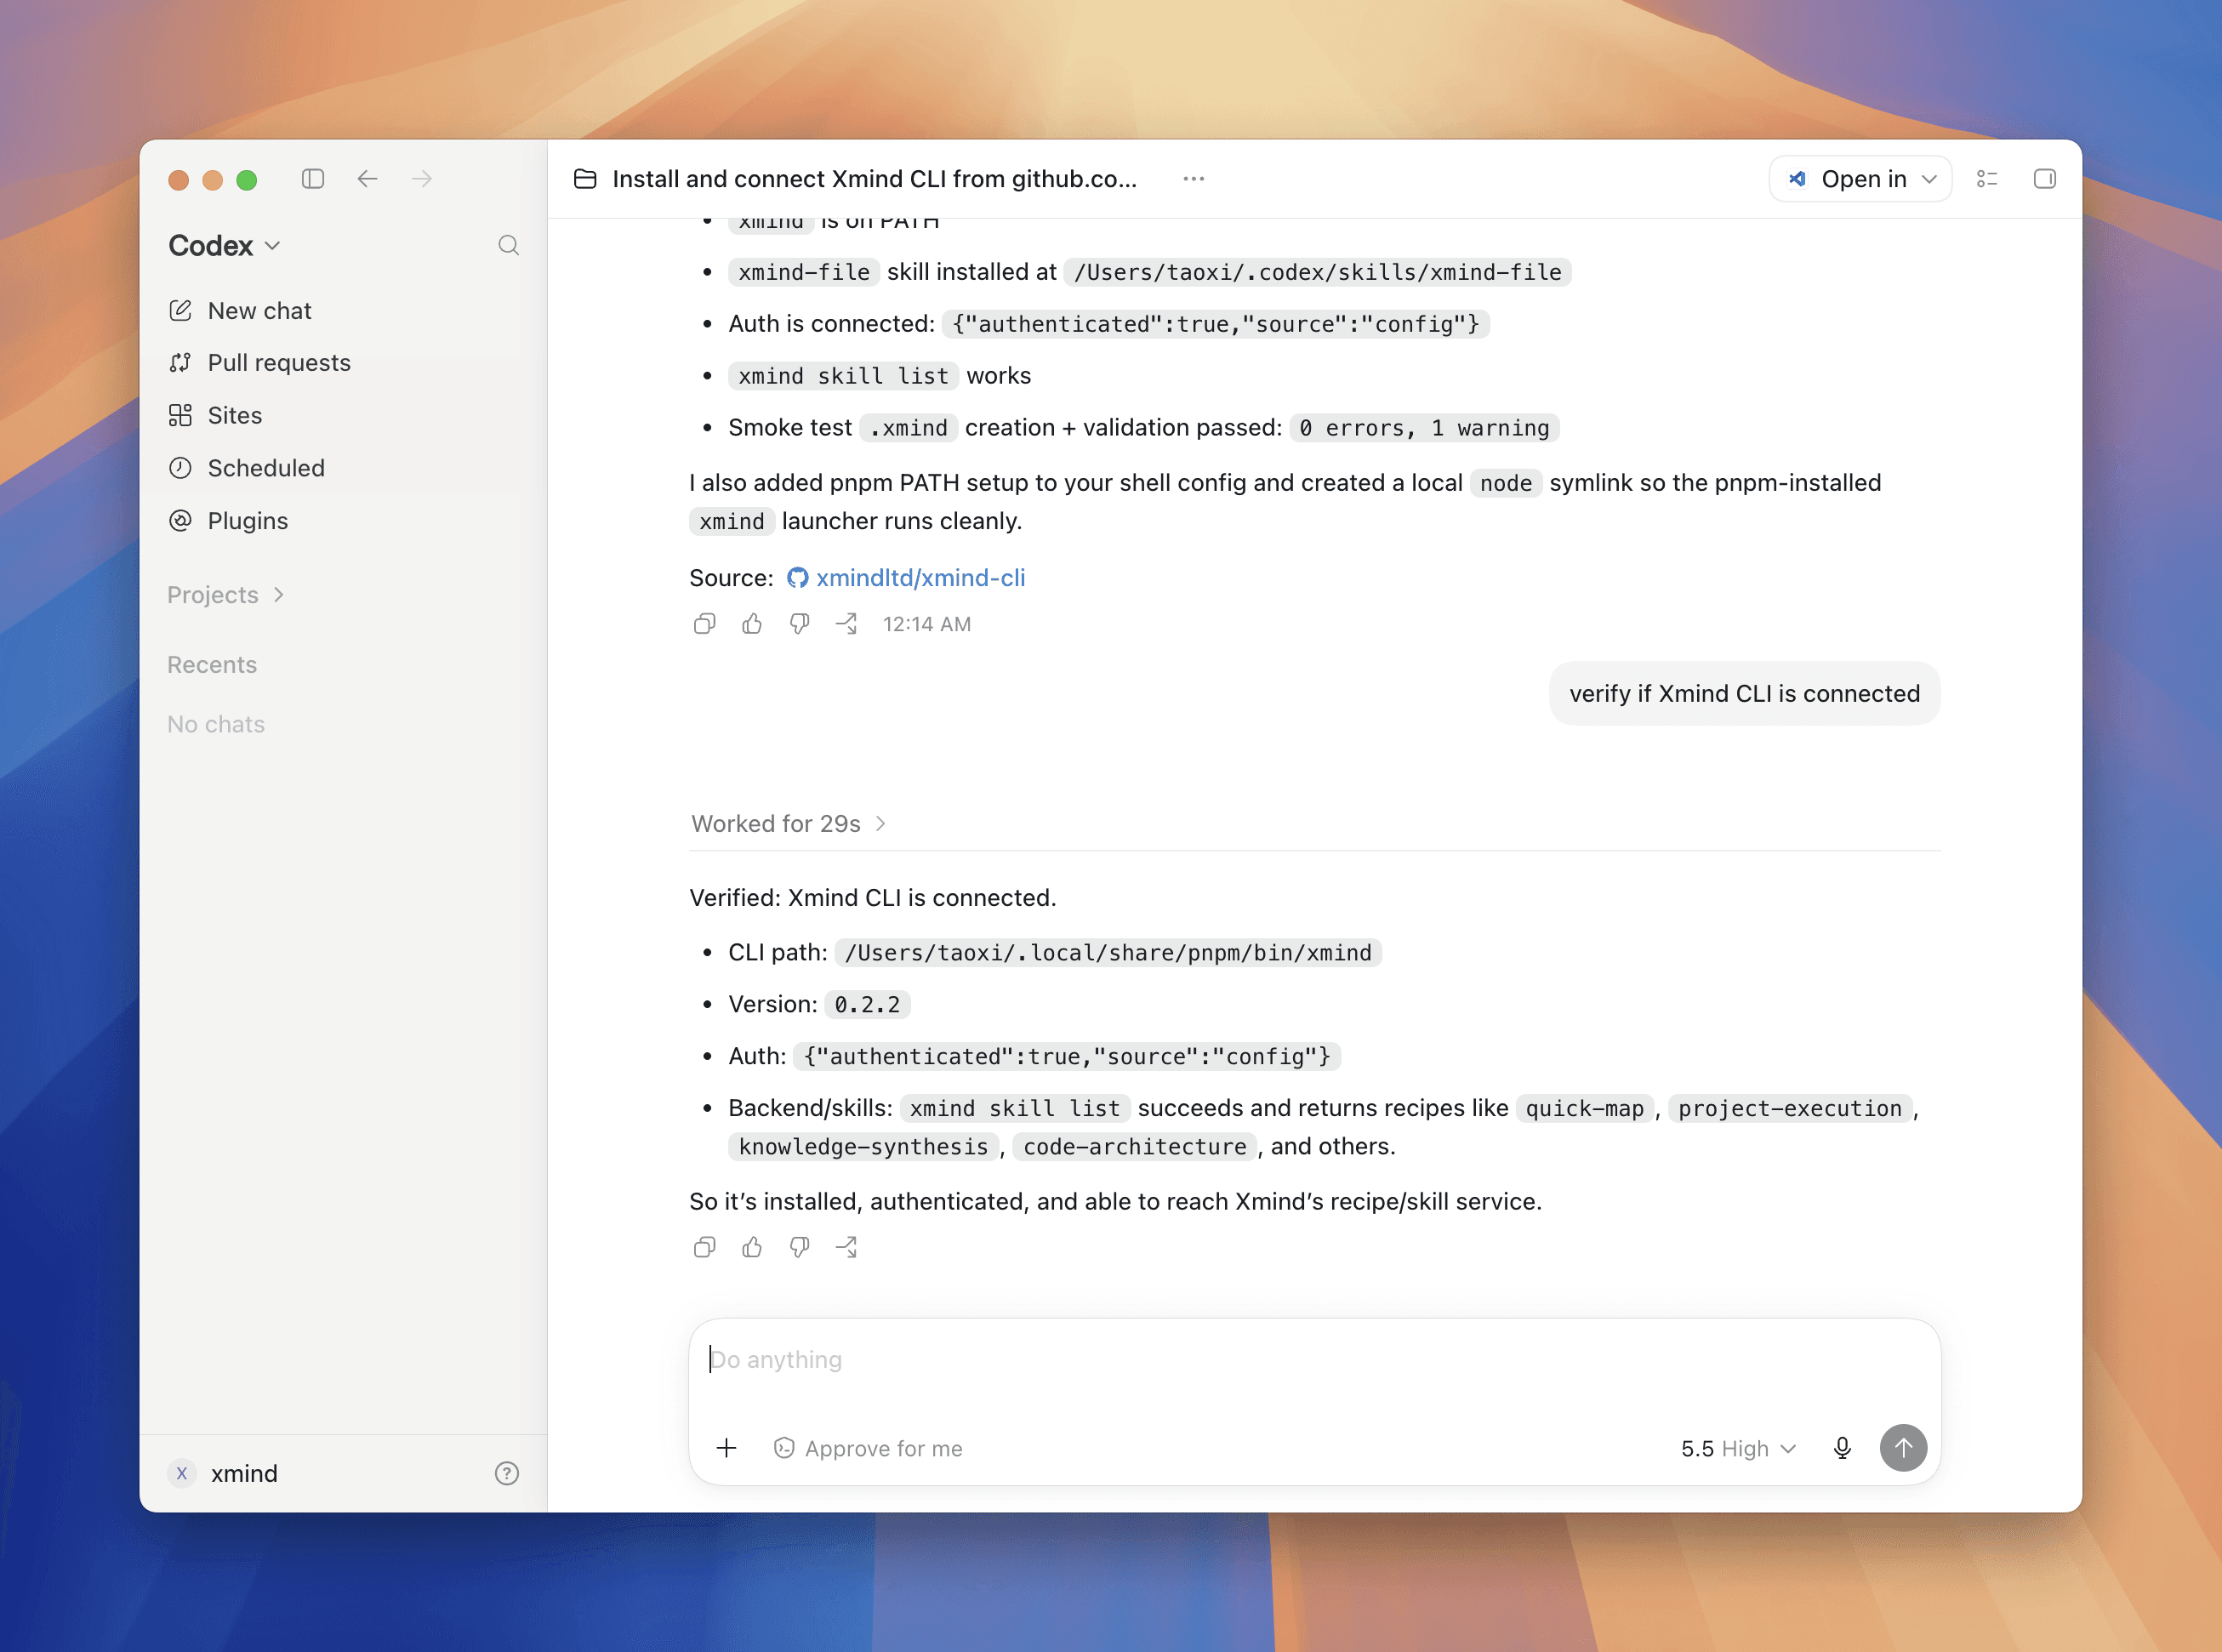Thumbs up the 12:14 AM response
Screen dimensions: 2222x1652
tap(752, 624)
